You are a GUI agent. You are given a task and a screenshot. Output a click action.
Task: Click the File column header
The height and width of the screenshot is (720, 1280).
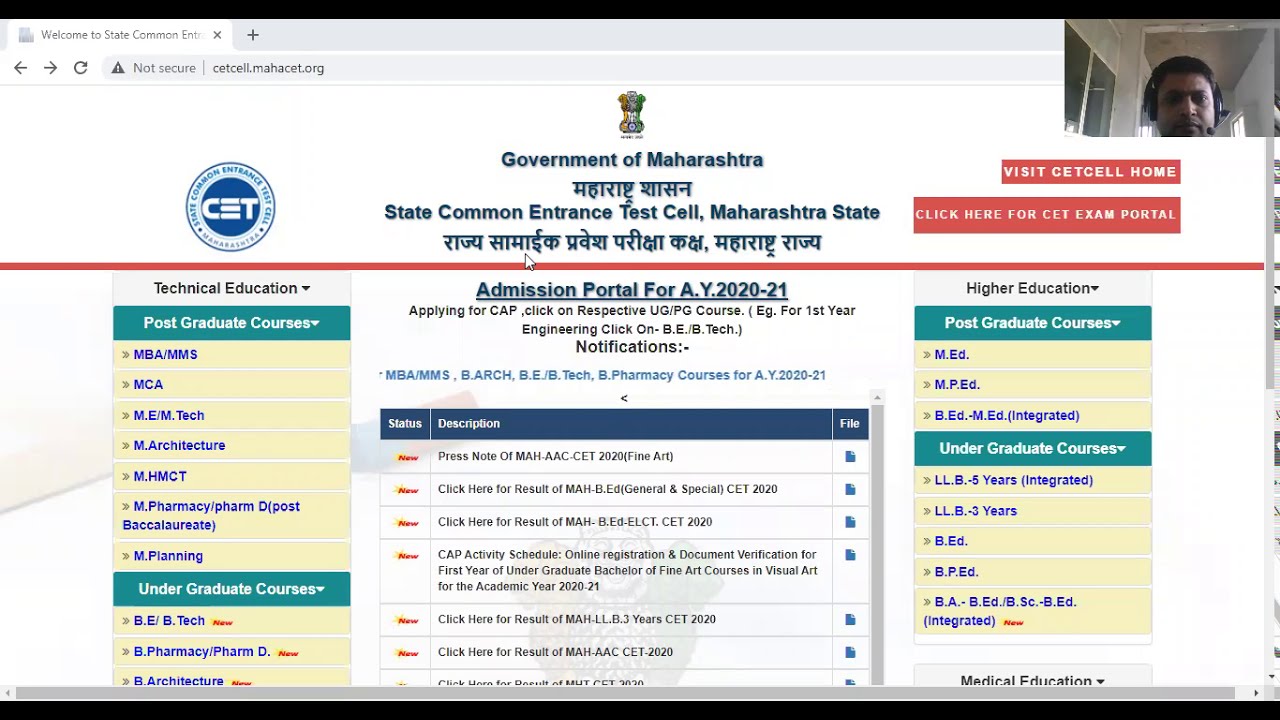point(850,424)
